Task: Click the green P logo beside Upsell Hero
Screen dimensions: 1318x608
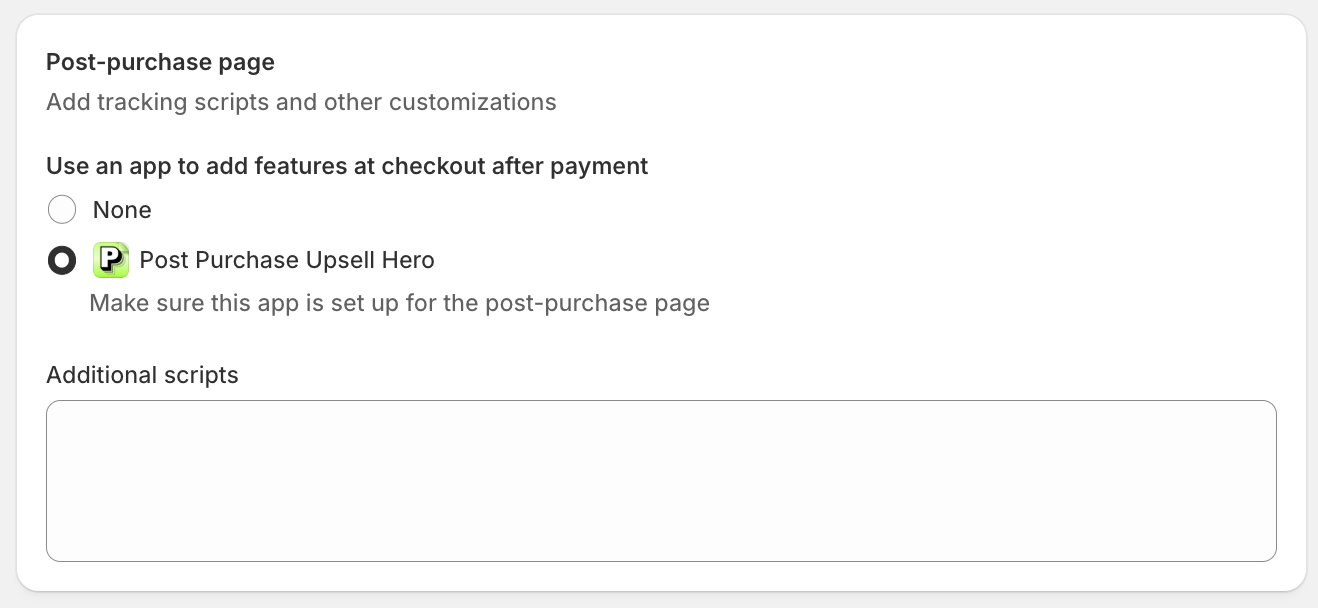Action: 111,260
